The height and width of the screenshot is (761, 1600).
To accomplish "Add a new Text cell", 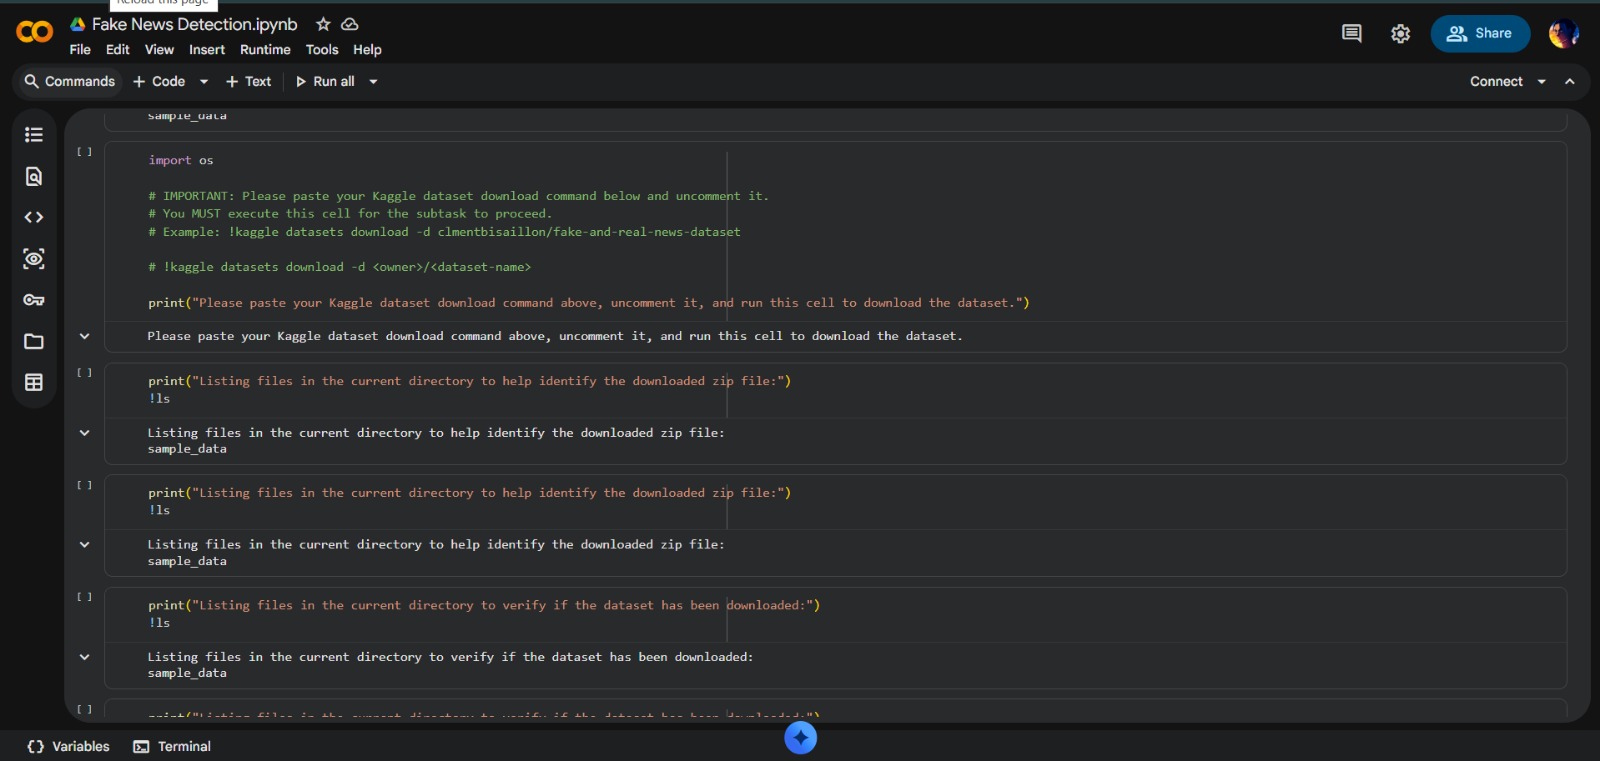I will [x=249, y=82].
